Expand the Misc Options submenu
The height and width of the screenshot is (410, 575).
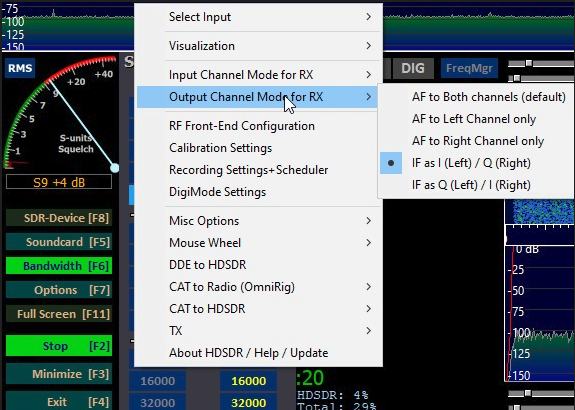[x=258, y=221]
